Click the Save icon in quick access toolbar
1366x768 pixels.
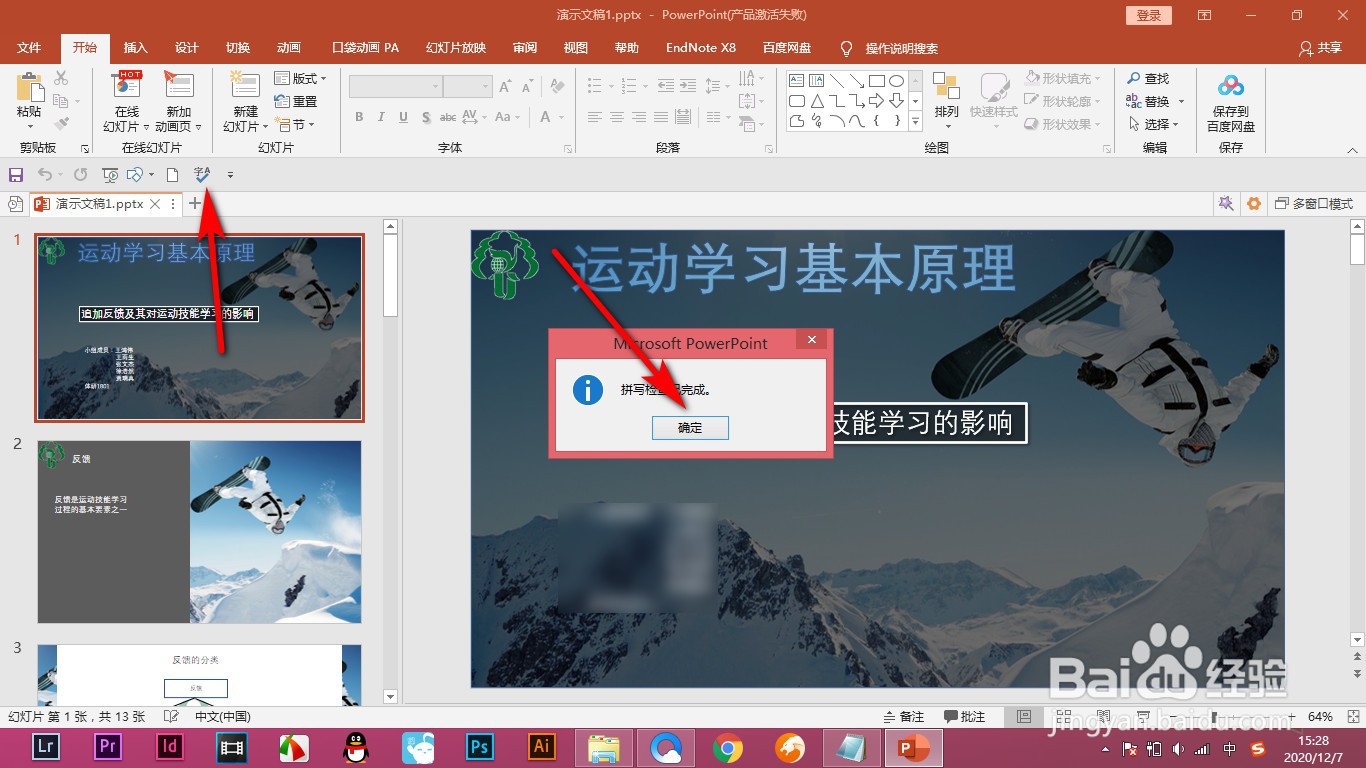[x=16, y=175]
